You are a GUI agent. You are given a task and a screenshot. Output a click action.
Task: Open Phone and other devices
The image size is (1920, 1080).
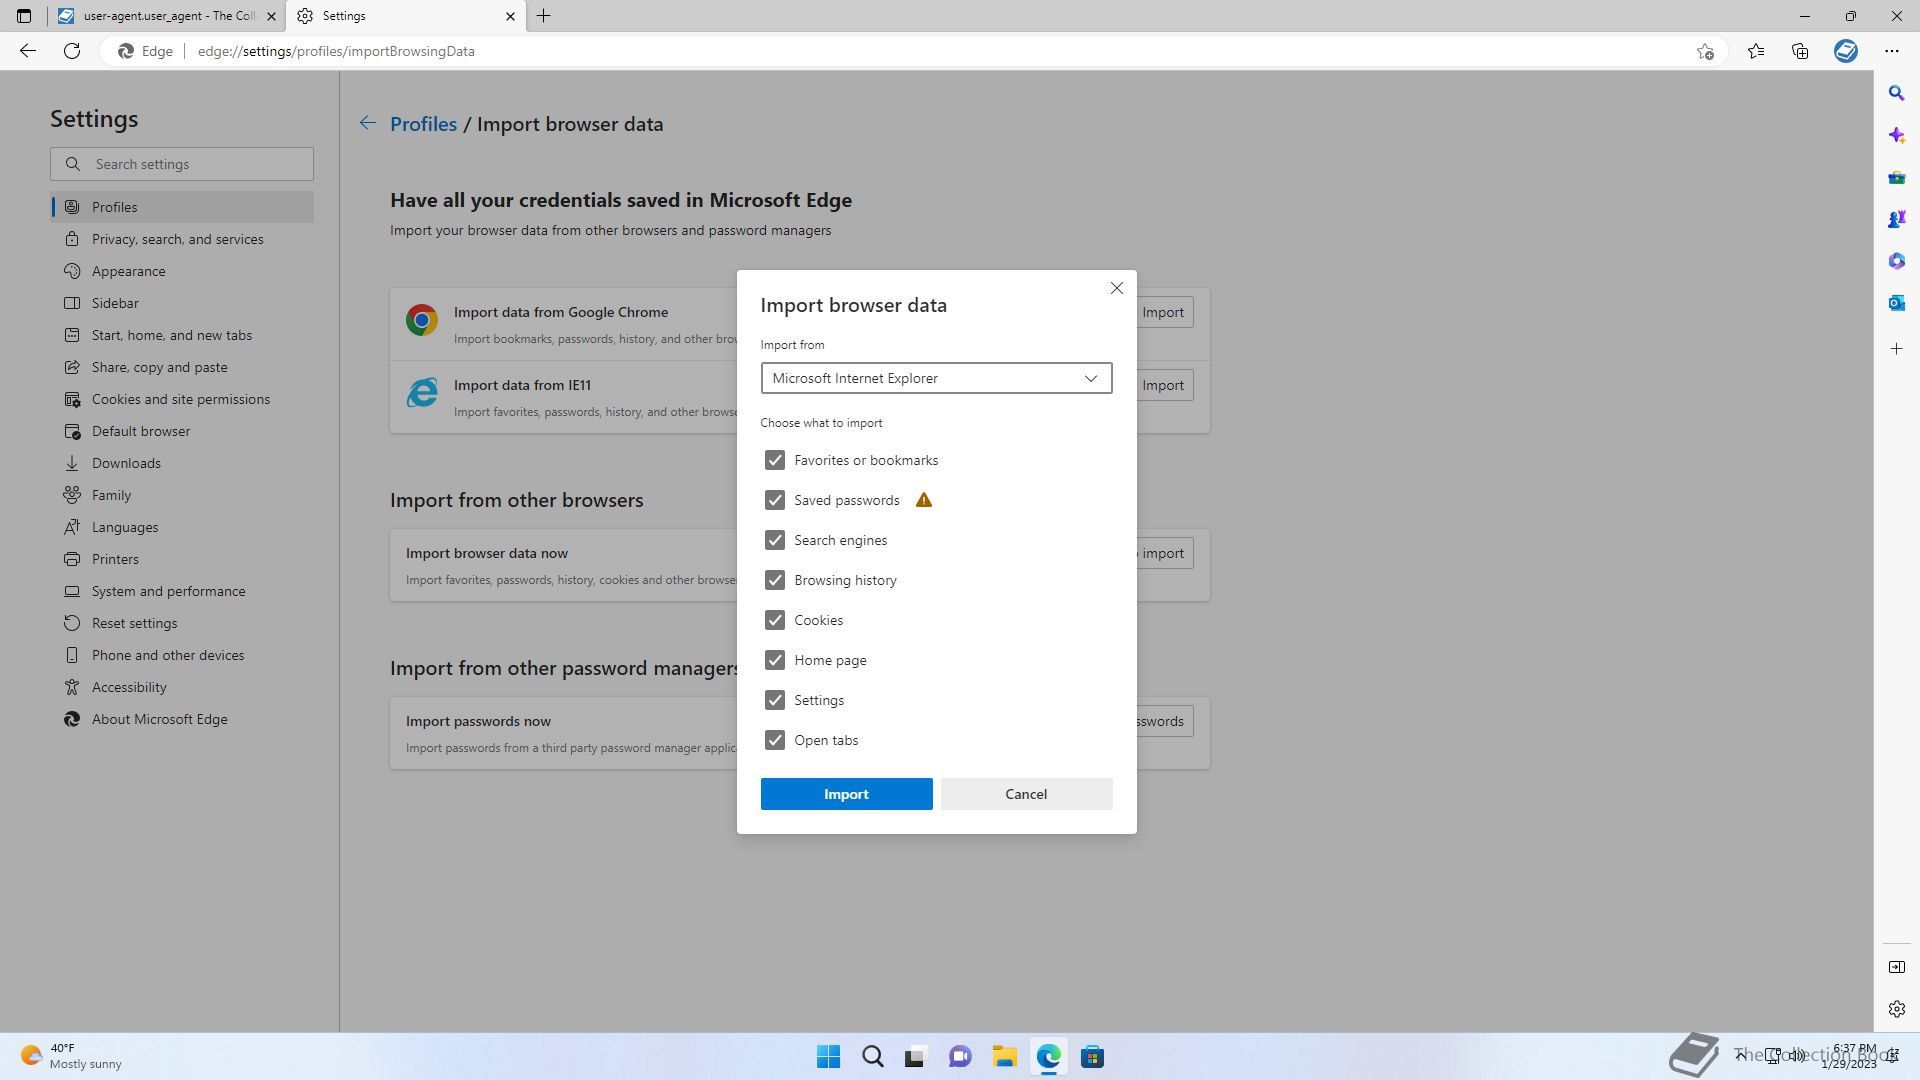182,655
